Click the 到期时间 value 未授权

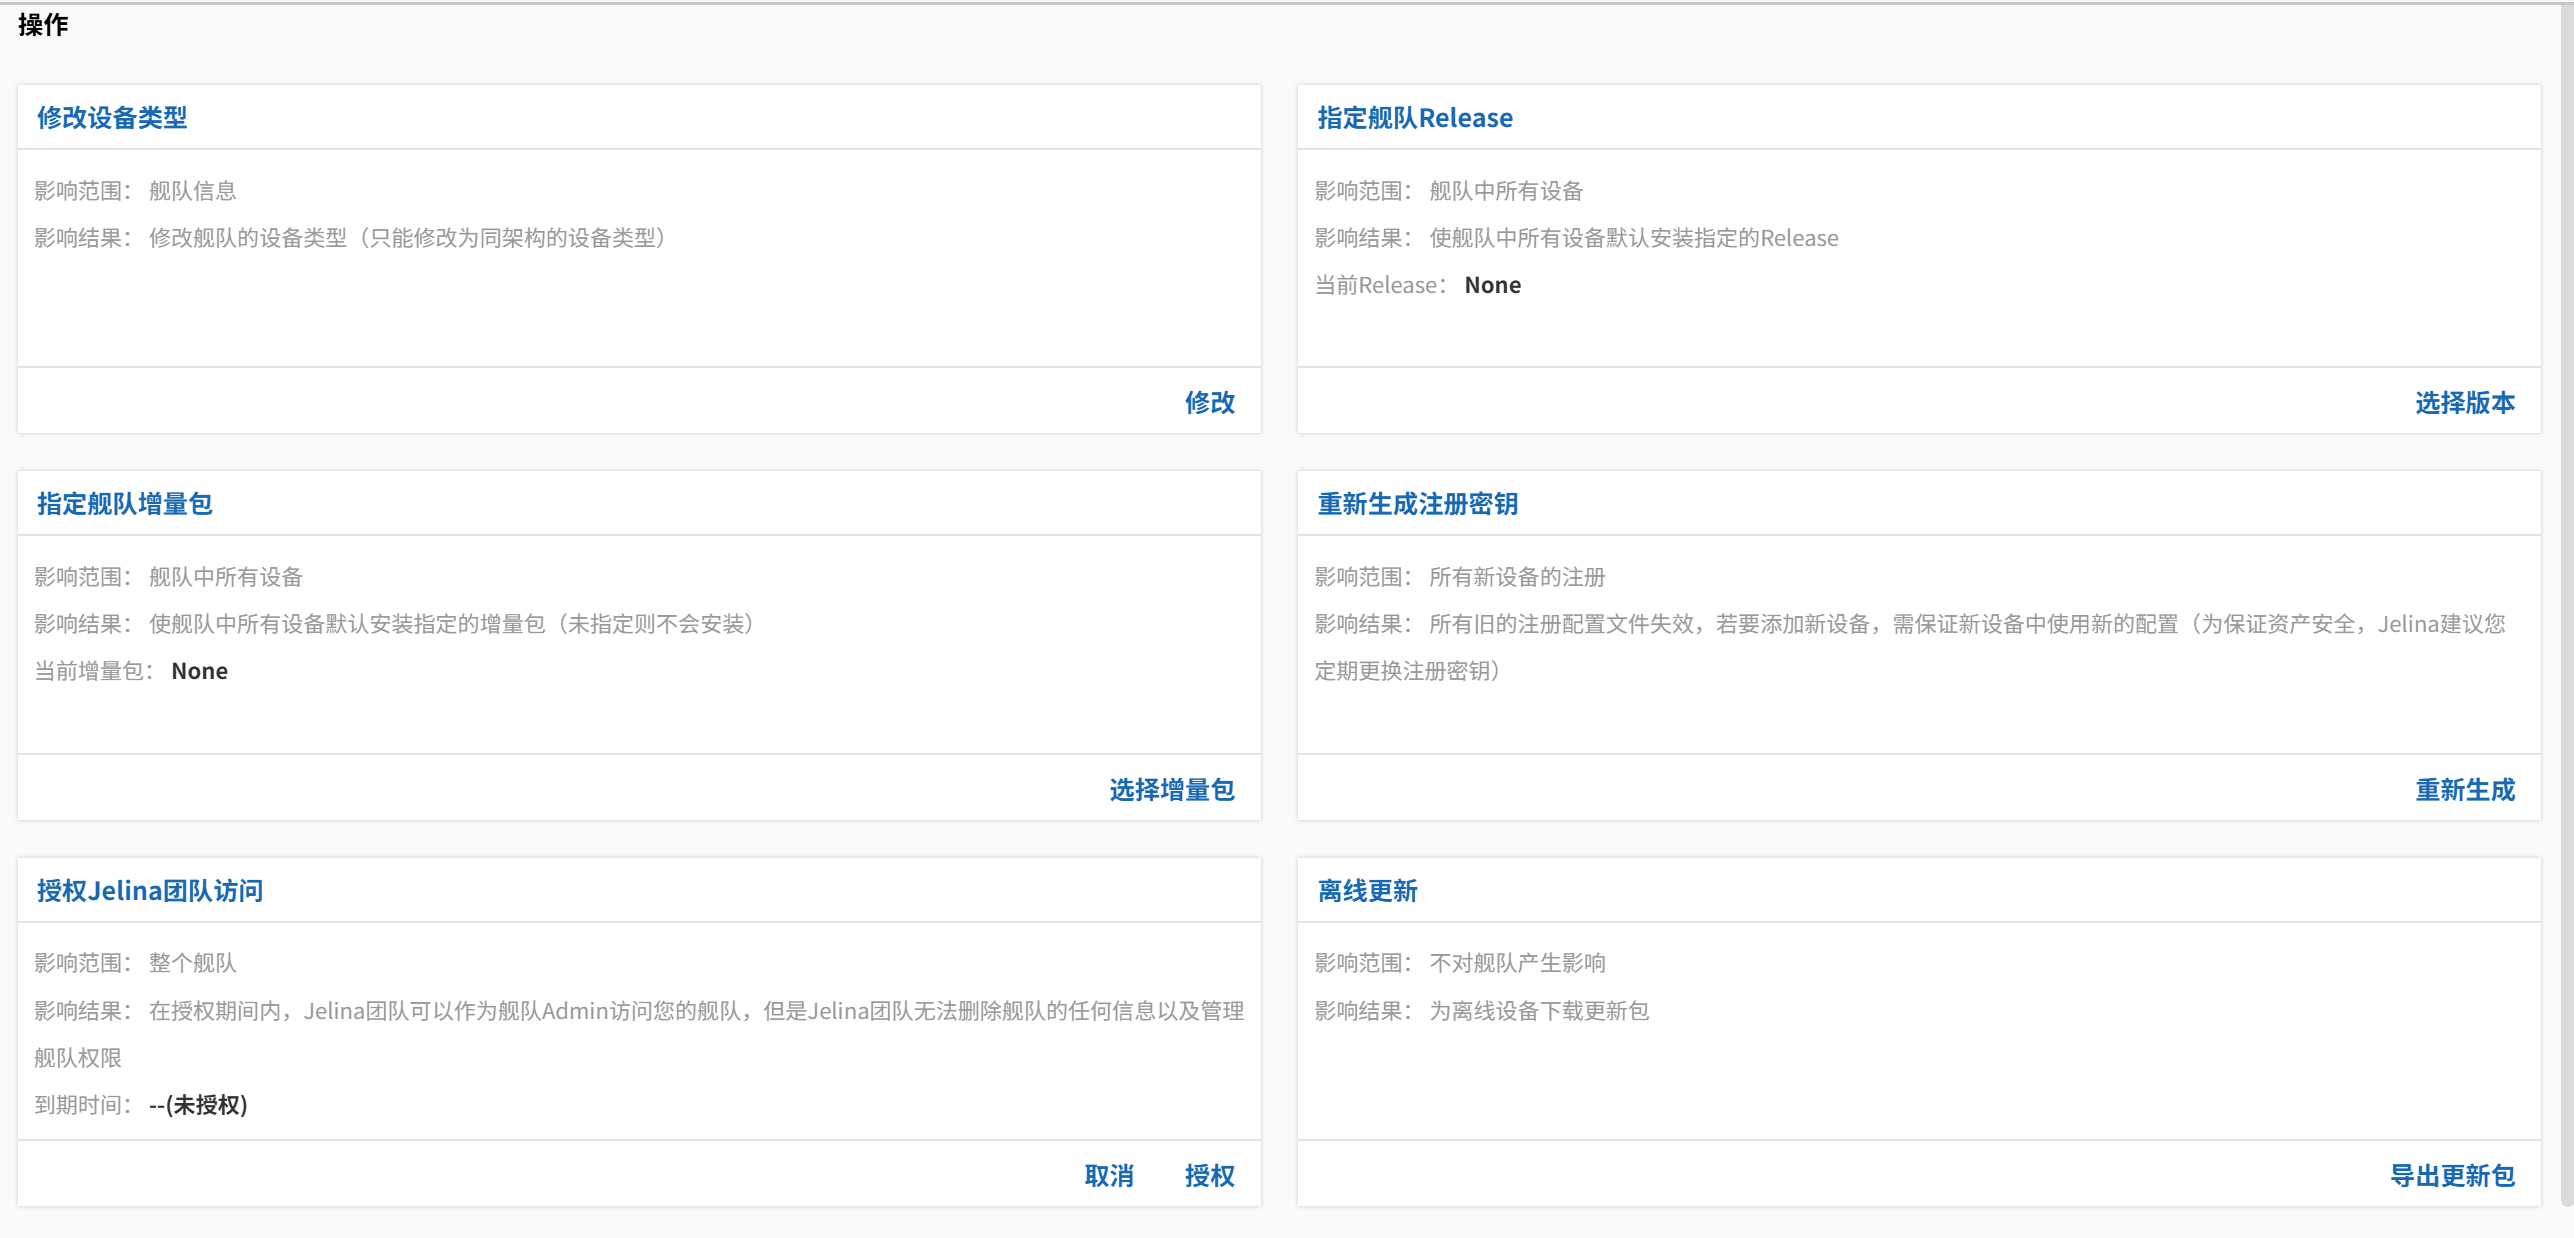(198, 1105)
